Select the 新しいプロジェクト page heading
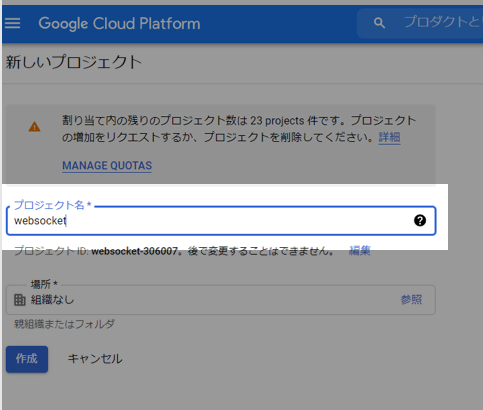The image size is (483, 410). click(74, 62)
